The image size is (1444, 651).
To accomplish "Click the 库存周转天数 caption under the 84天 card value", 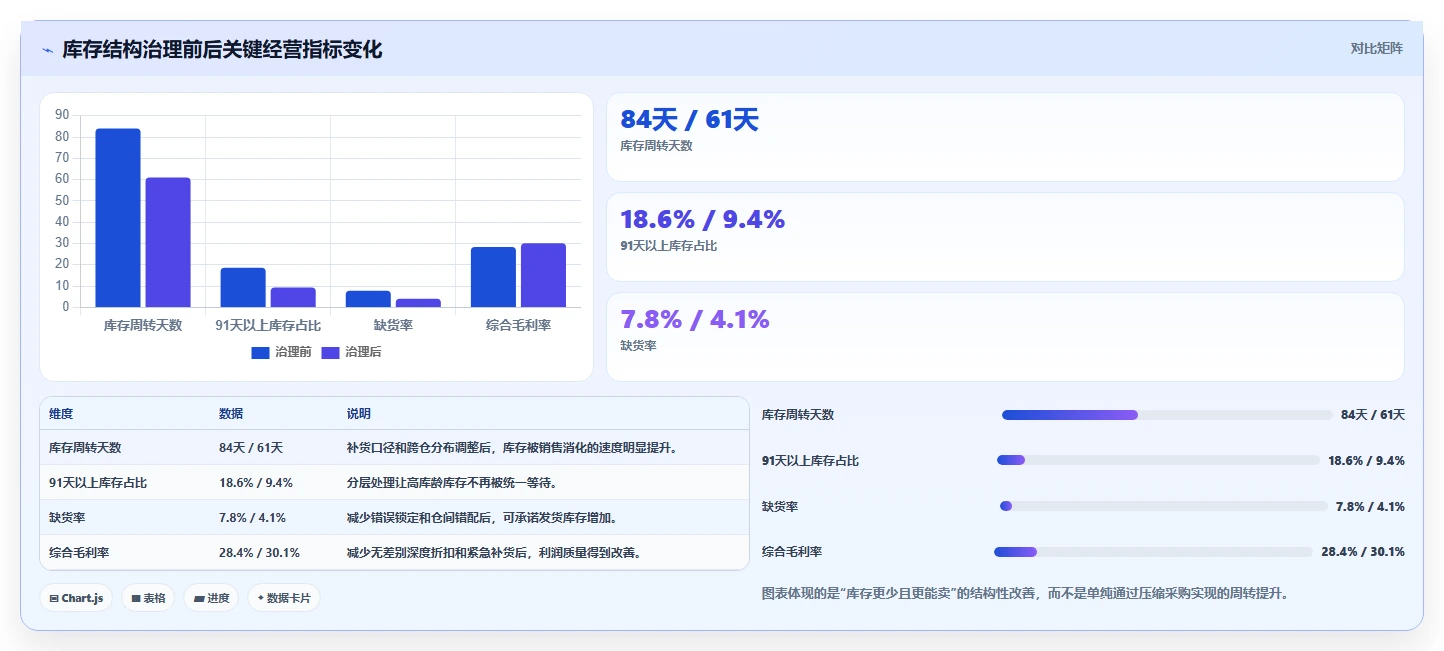I will pos(657,146).
